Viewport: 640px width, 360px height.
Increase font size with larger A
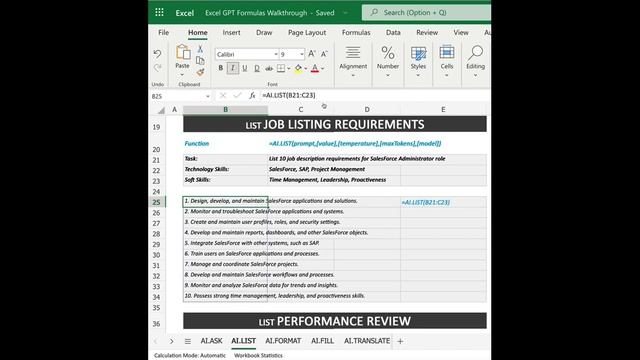312,54
